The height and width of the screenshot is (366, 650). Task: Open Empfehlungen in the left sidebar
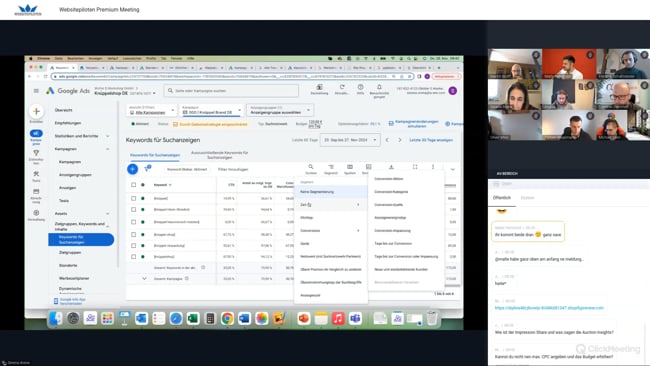(x=68, y=123)
